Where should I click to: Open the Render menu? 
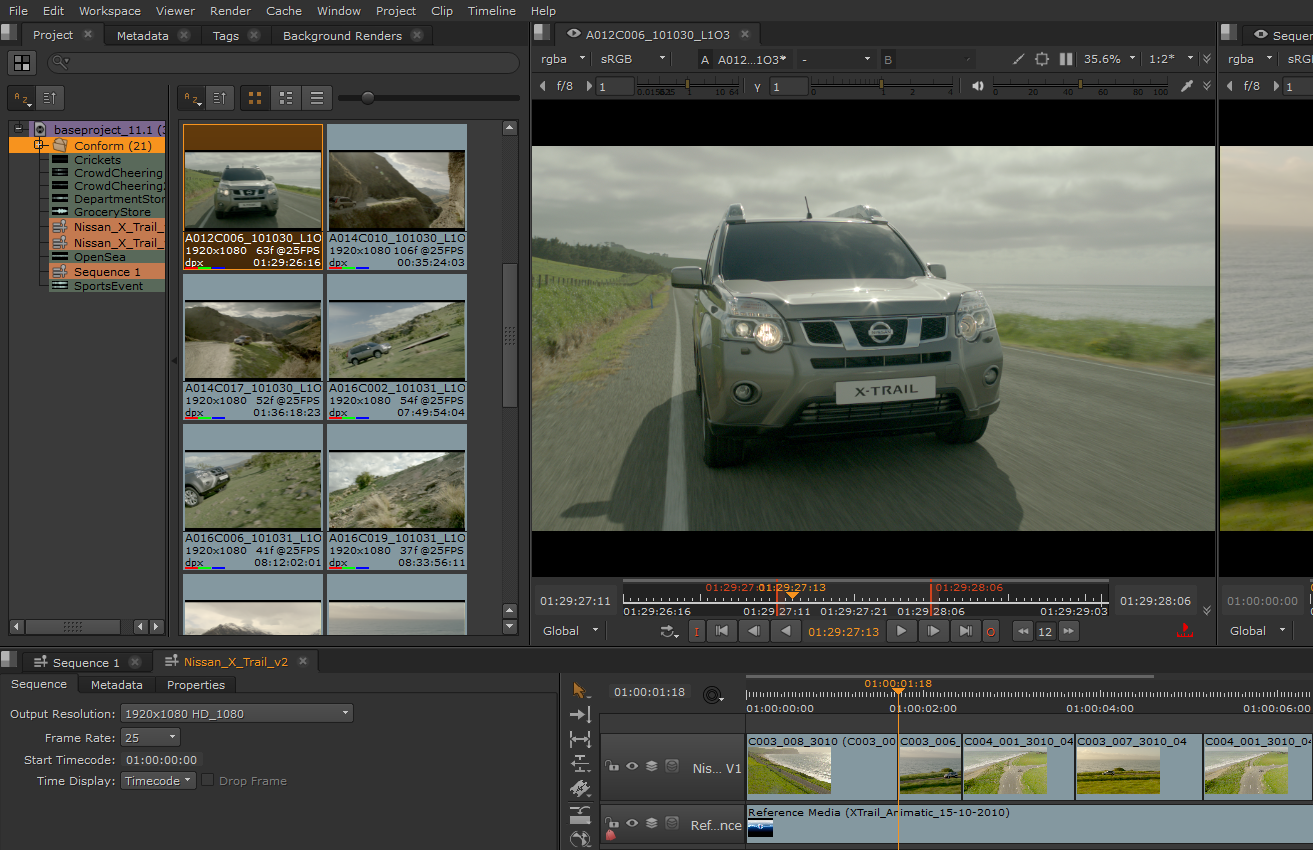230,11
